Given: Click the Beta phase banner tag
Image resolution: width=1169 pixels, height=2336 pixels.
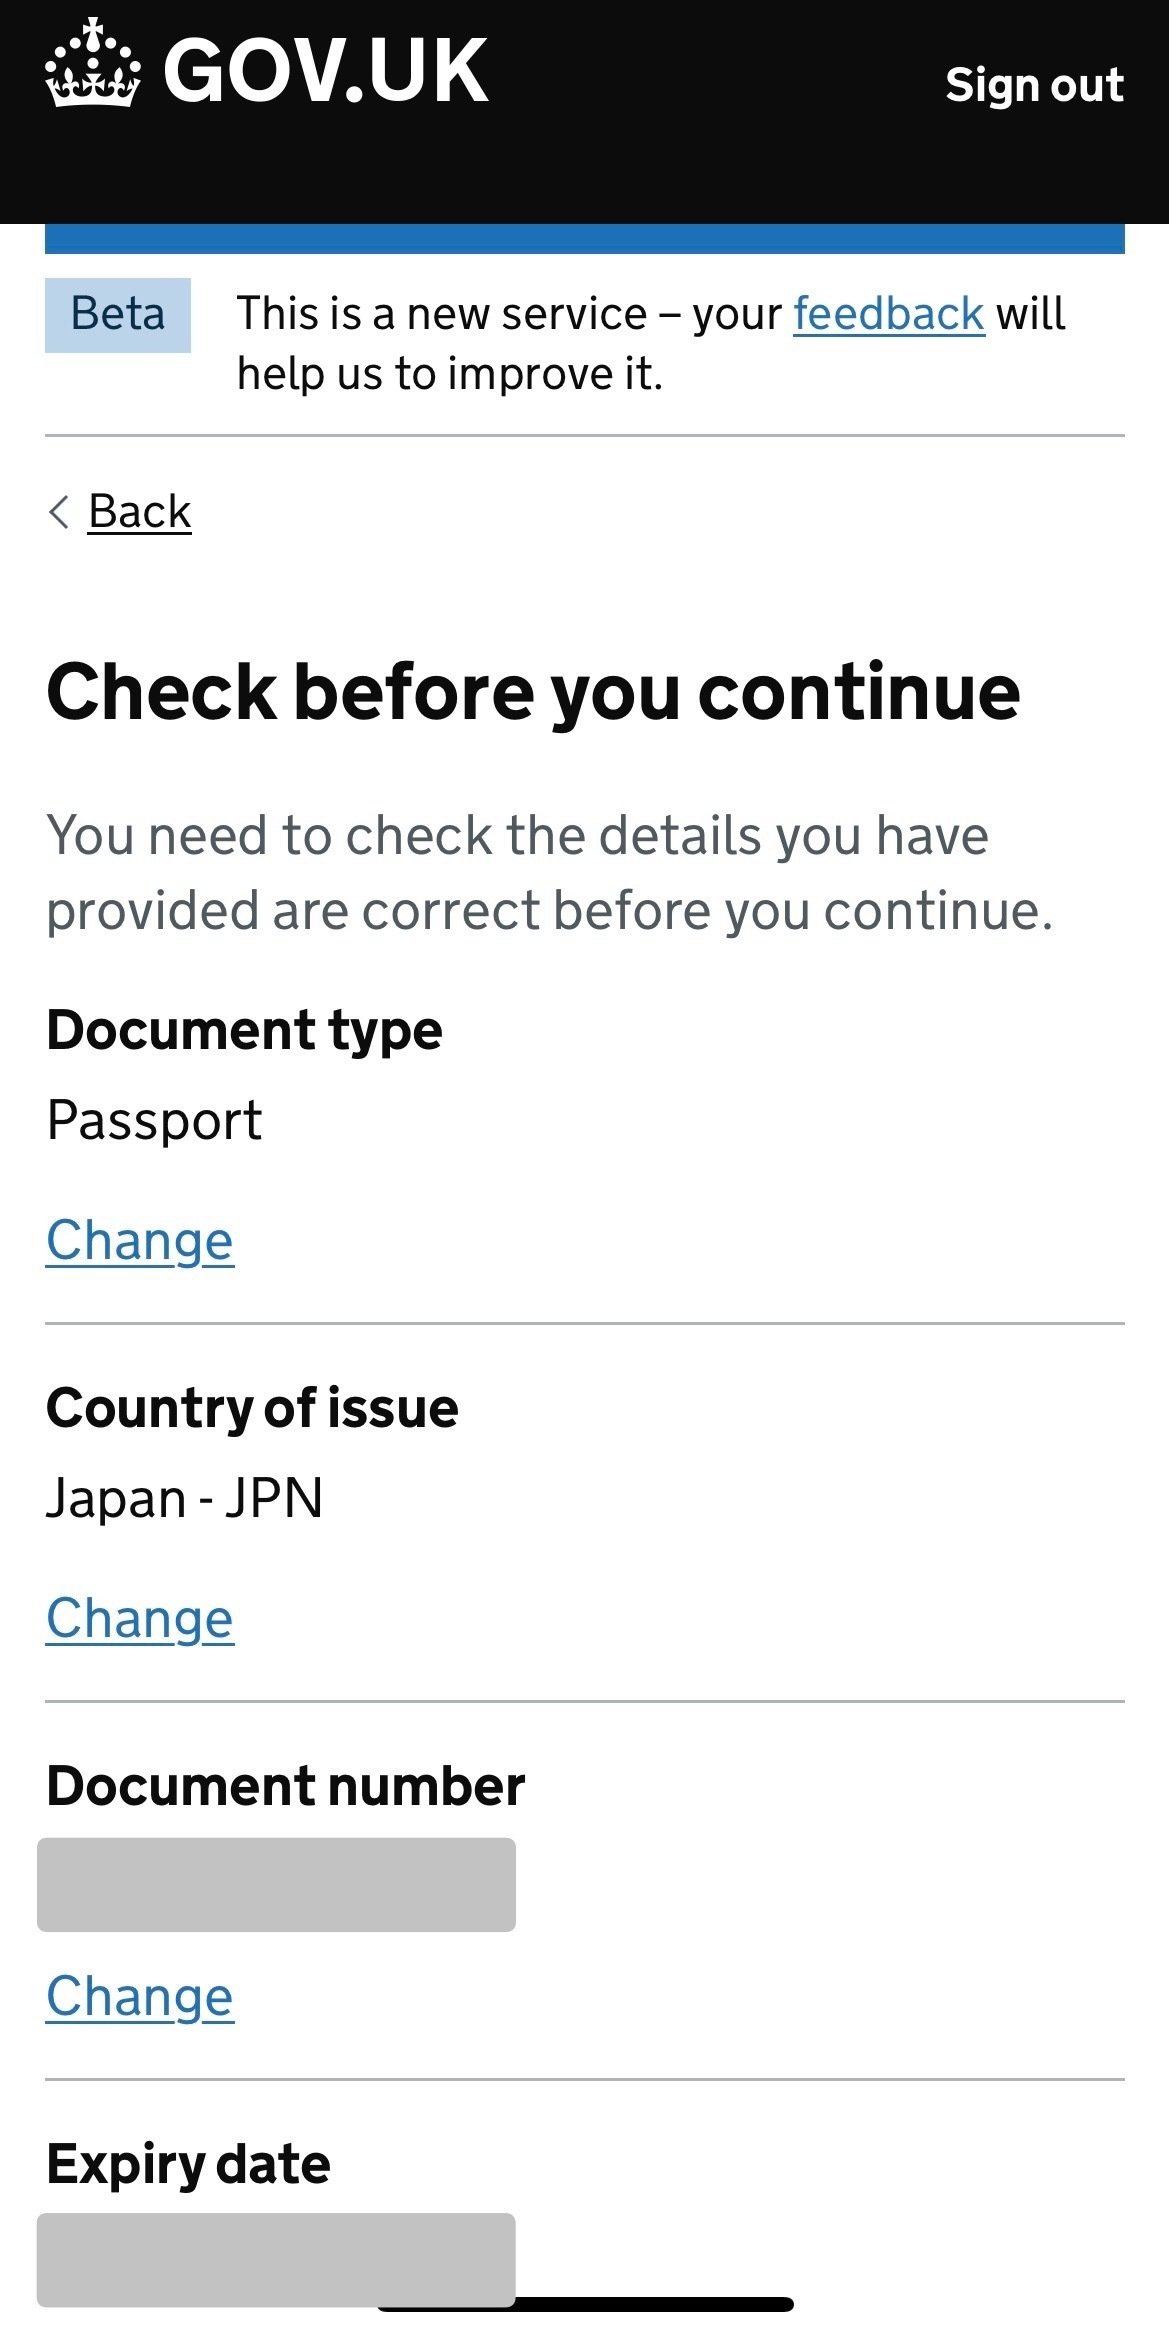Looking at the screenshot, I should (x=117, y=313).
